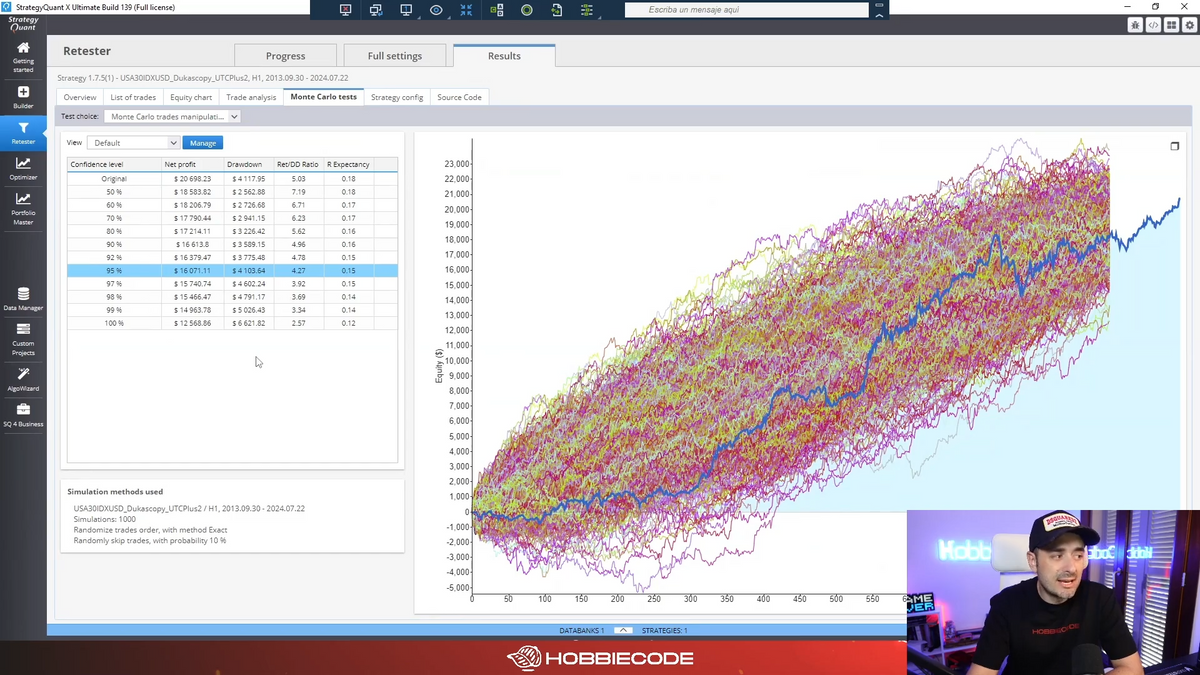
Task: Click the document export icon in recording toolbar
Action: point(557,10)
